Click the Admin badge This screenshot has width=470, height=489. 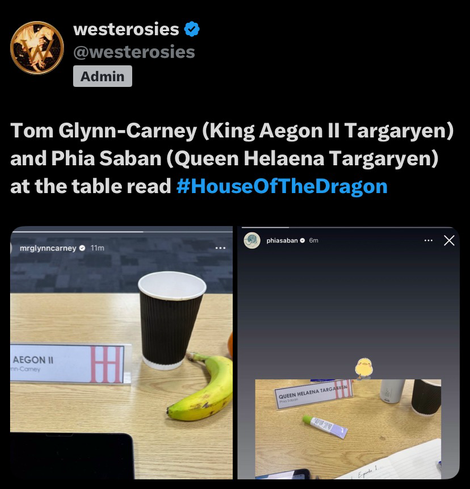(x=103, y=76)
